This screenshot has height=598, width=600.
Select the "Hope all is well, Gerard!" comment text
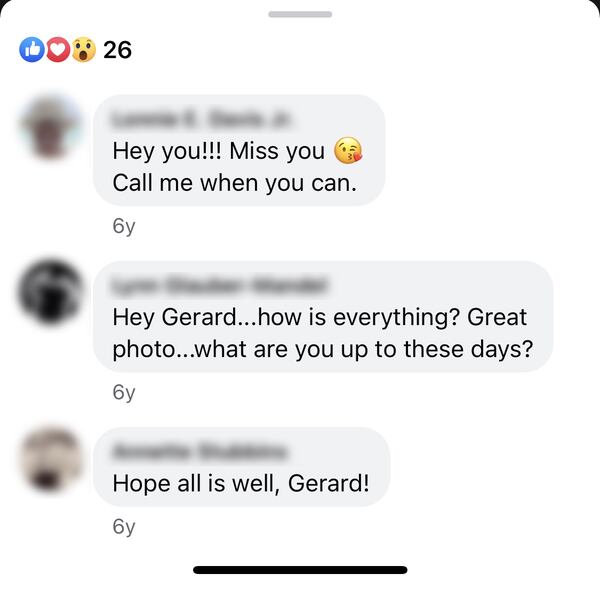point(241,483)
